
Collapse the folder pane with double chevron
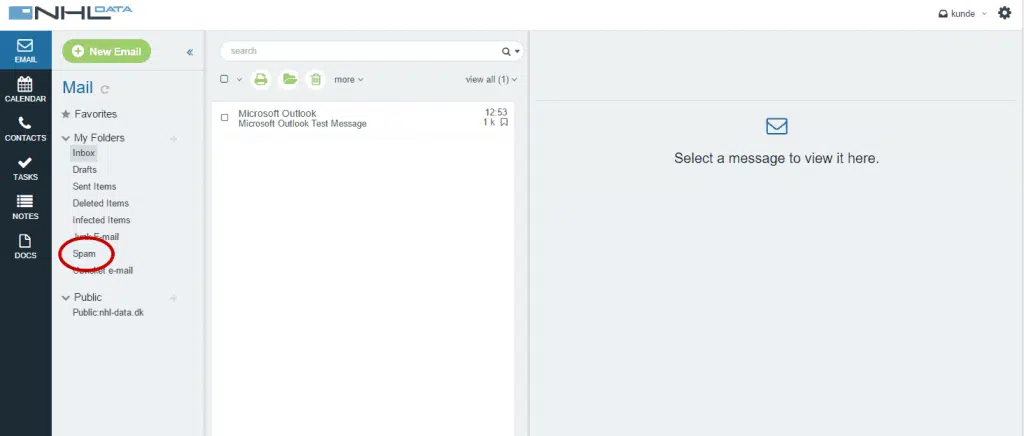pos(190,52)
